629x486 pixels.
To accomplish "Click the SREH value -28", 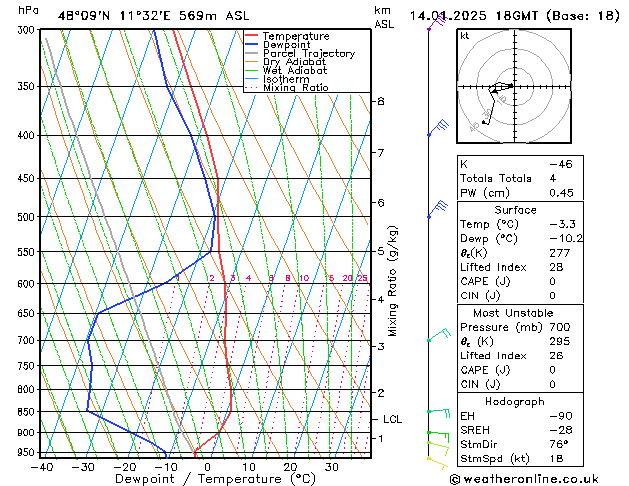I will [x=561, y=430].
